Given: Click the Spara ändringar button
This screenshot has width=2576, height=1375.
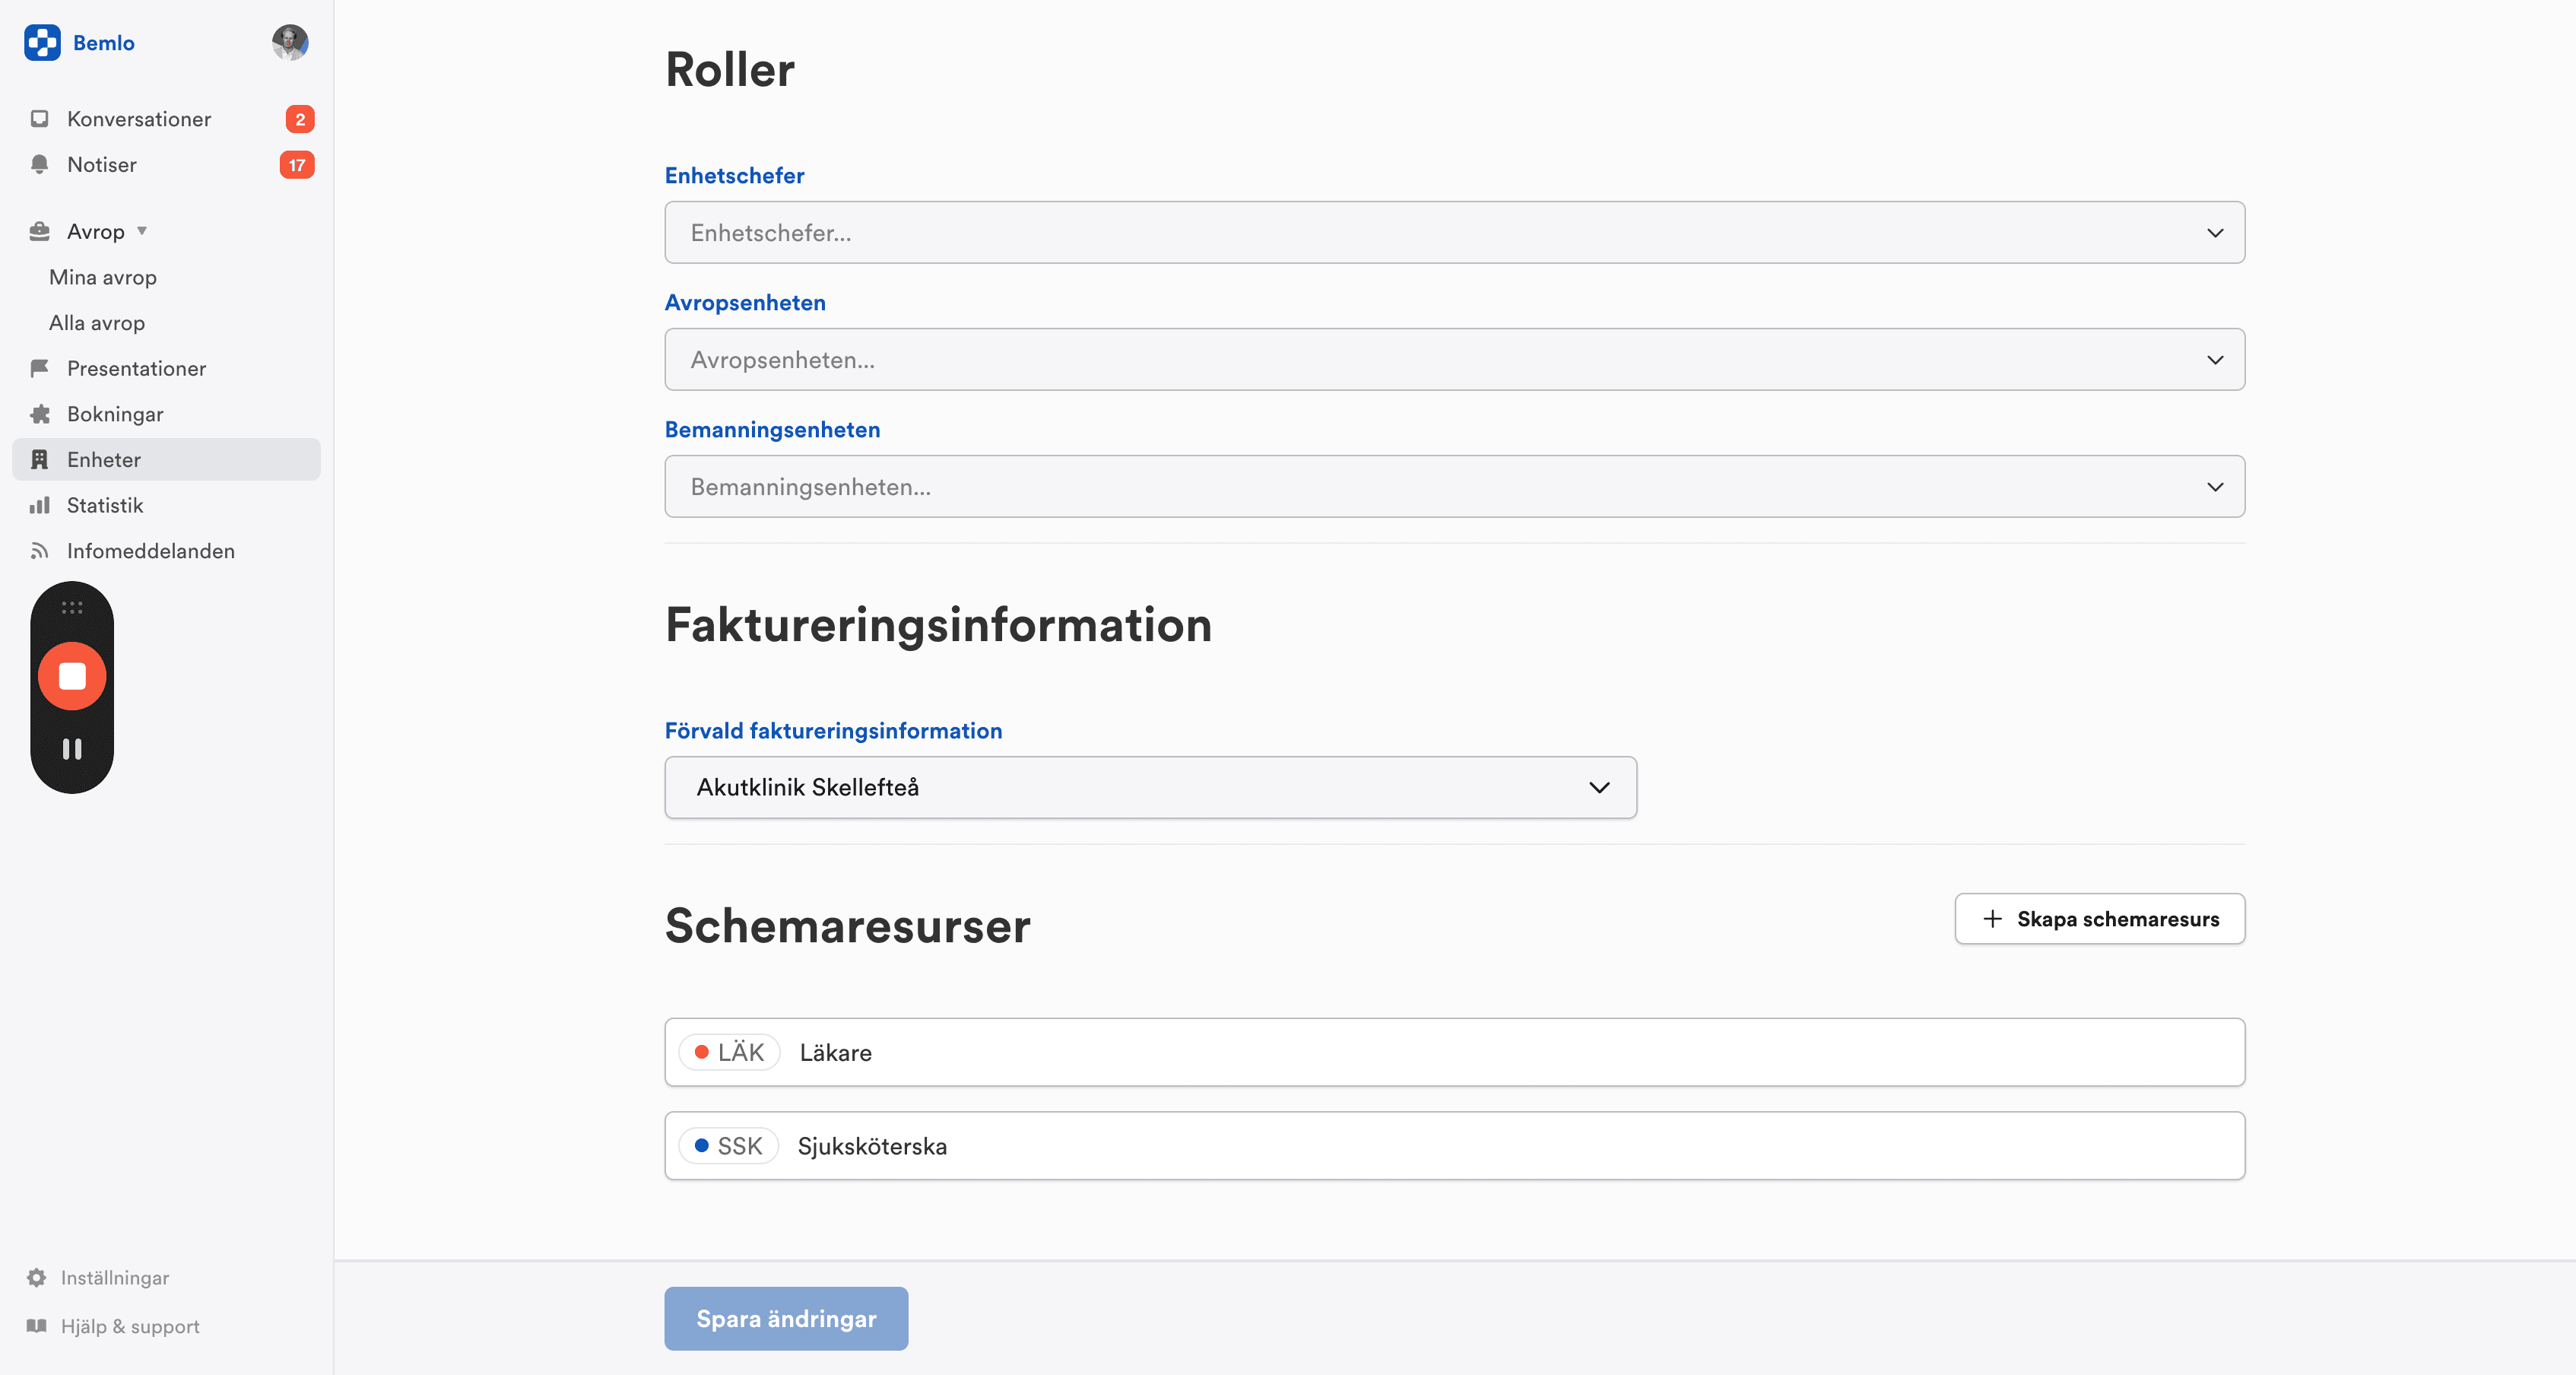Looking at the screenshot, I should pyautogui.click(x=786, y=1318).
